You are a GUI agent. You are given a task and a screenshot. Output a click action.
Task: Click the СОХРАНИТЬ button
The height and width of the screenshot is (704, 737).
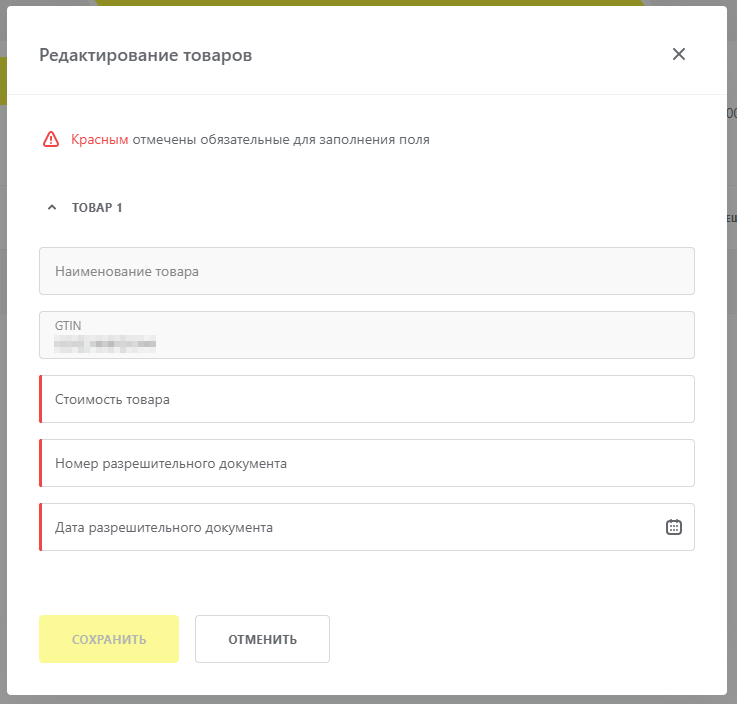pyautogui.click(x=109, y=639)
